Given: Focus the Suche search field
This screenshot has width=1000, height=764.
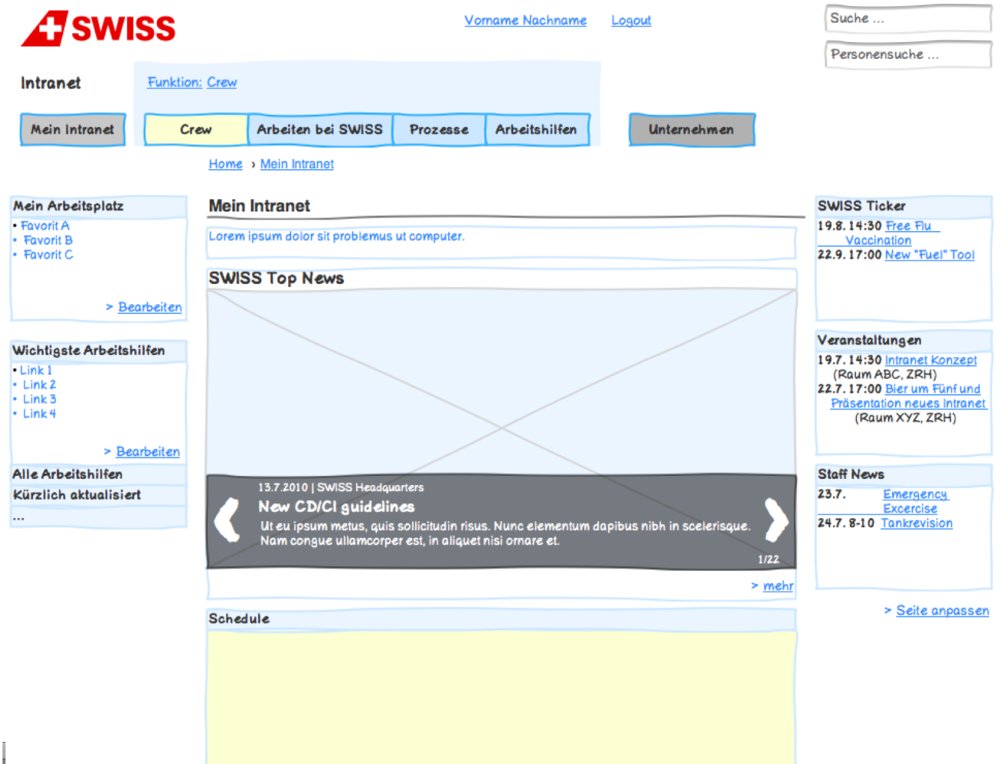Looking at the screenshot, I should (908, 19).
